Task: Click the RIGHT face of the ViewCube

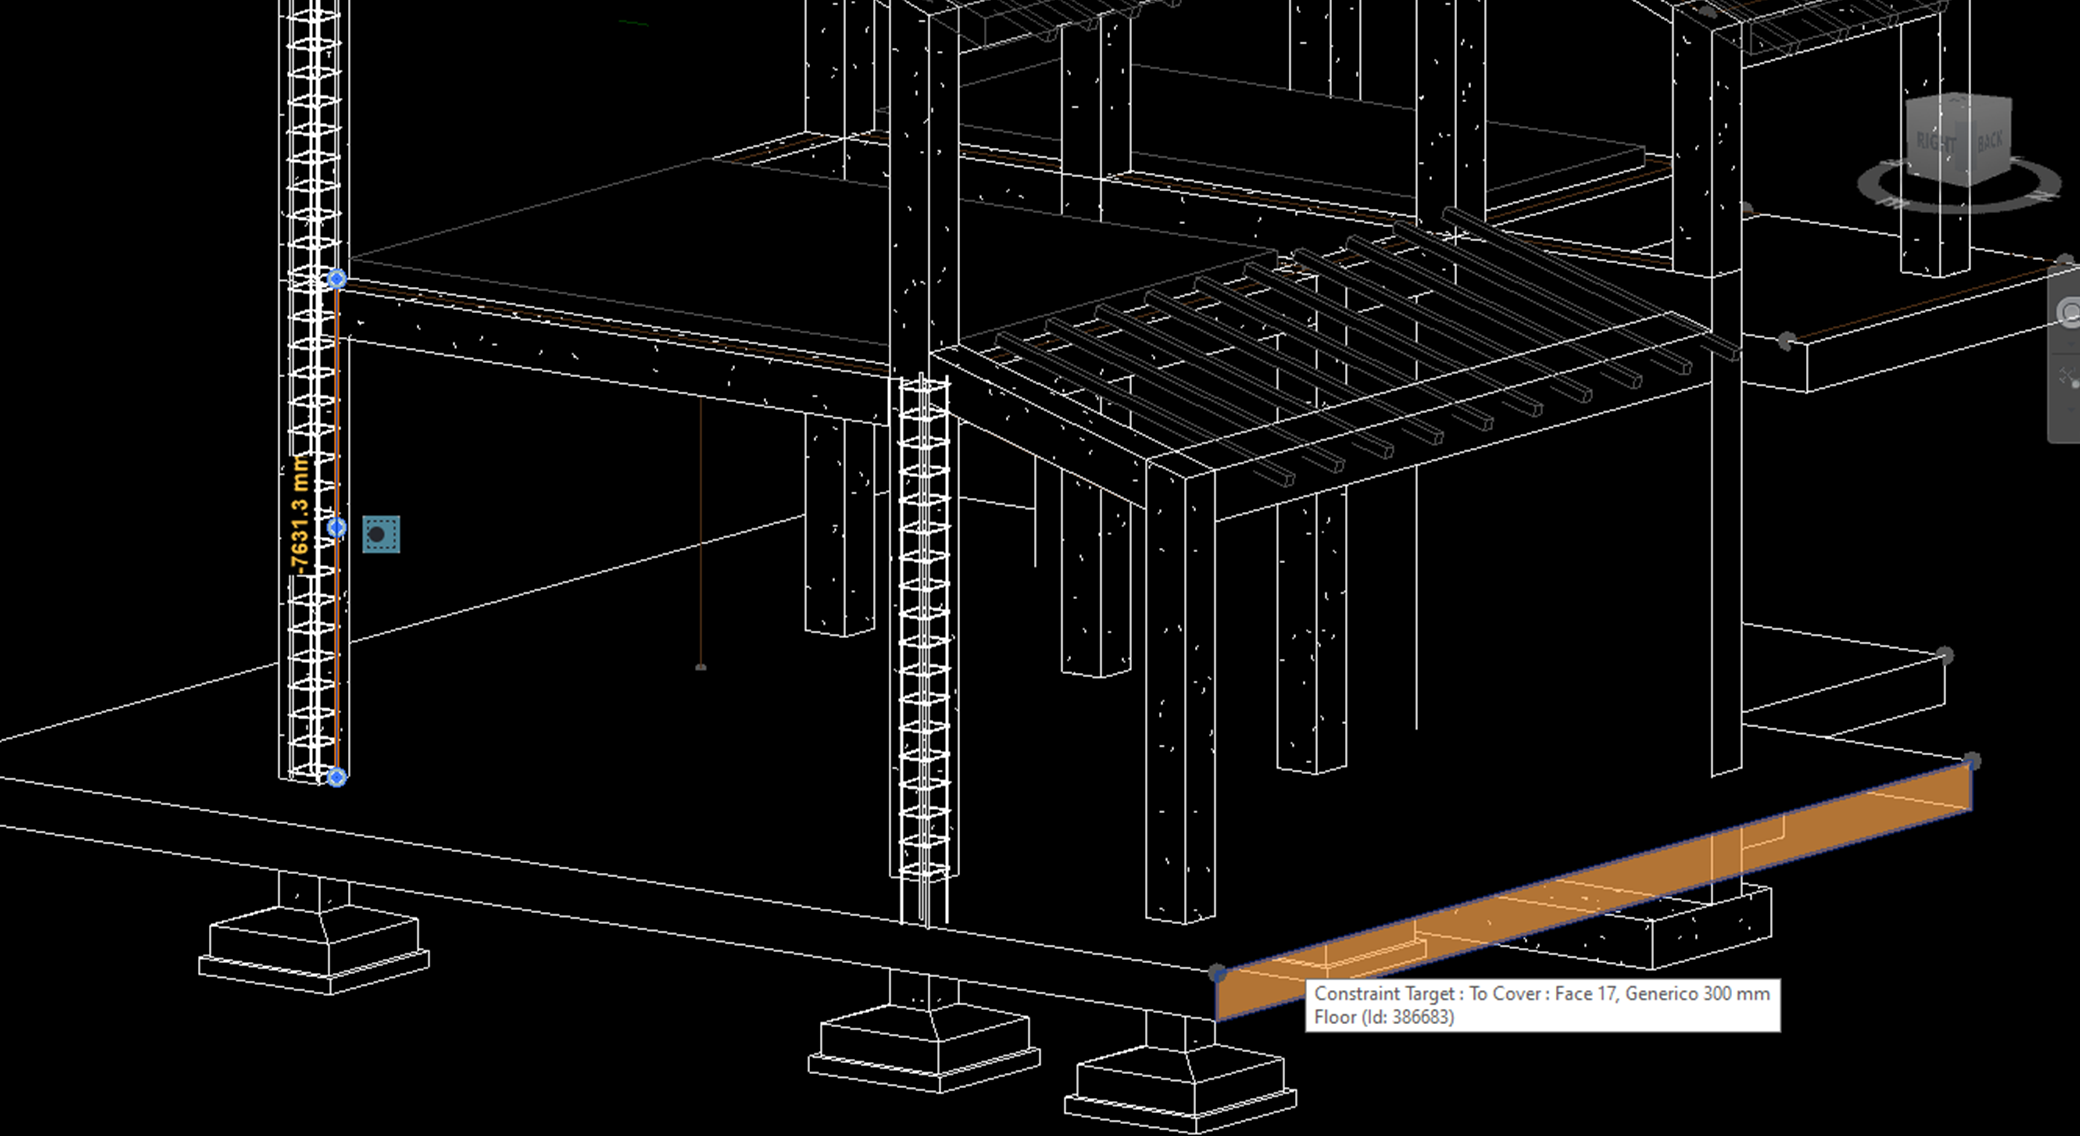Action: click(x=1937, y=141)
